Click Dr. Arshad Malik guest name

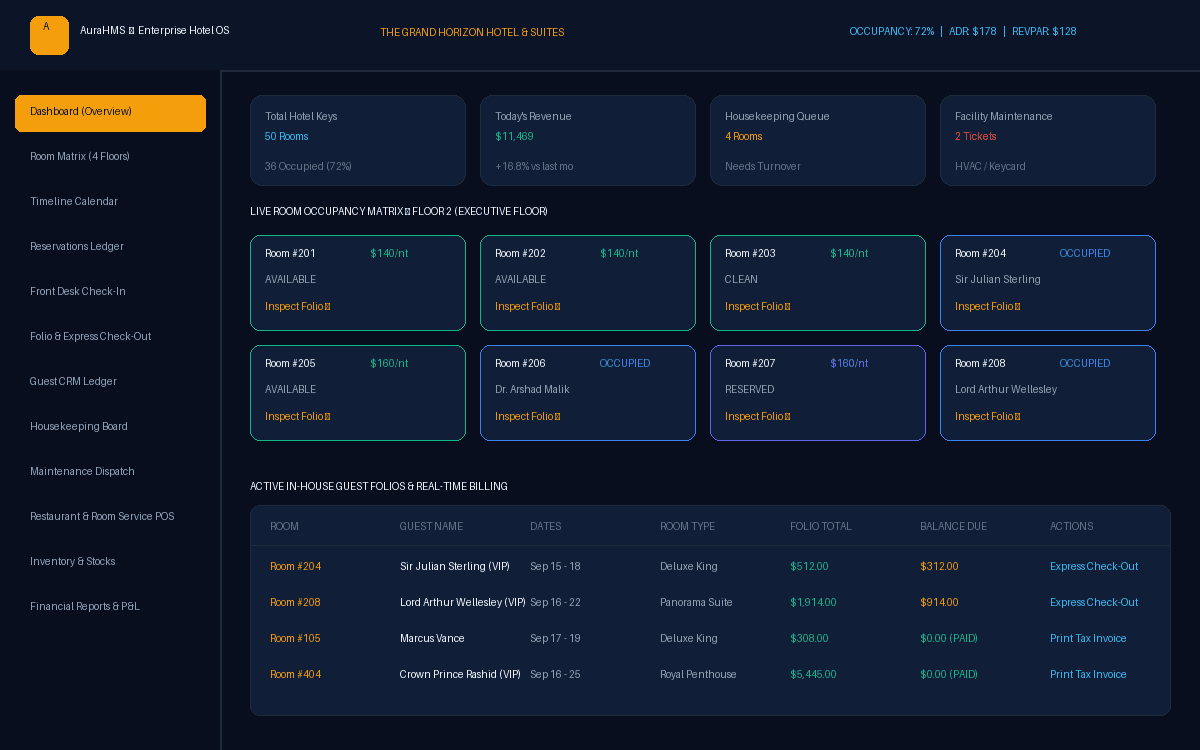[532, 390]
